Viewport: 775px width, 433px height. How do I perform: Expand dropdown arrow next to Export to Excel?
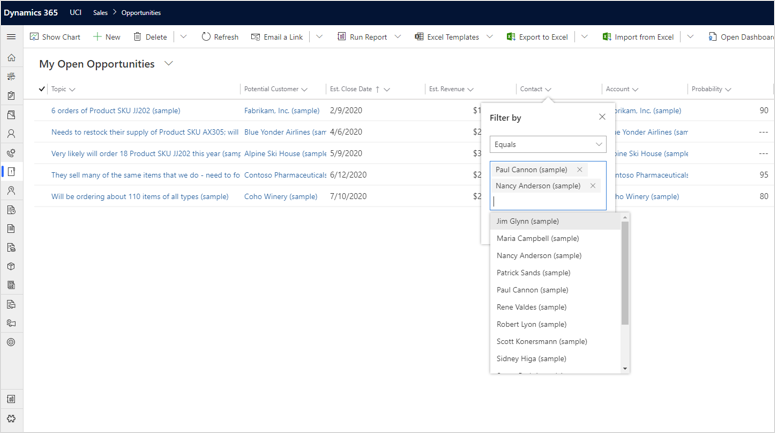pyautogui.click(x=584, y=37)
